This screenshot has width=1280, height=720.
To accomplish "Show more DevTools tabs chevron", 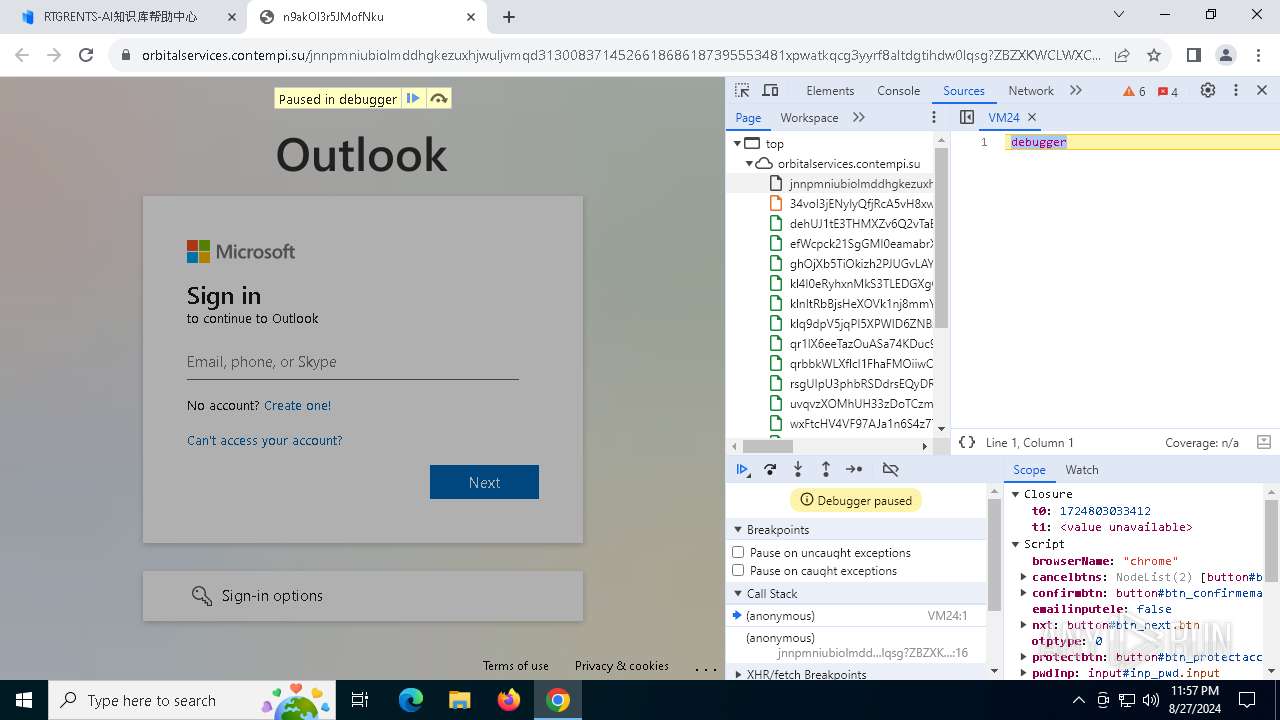I will (x=1076, y=90).
